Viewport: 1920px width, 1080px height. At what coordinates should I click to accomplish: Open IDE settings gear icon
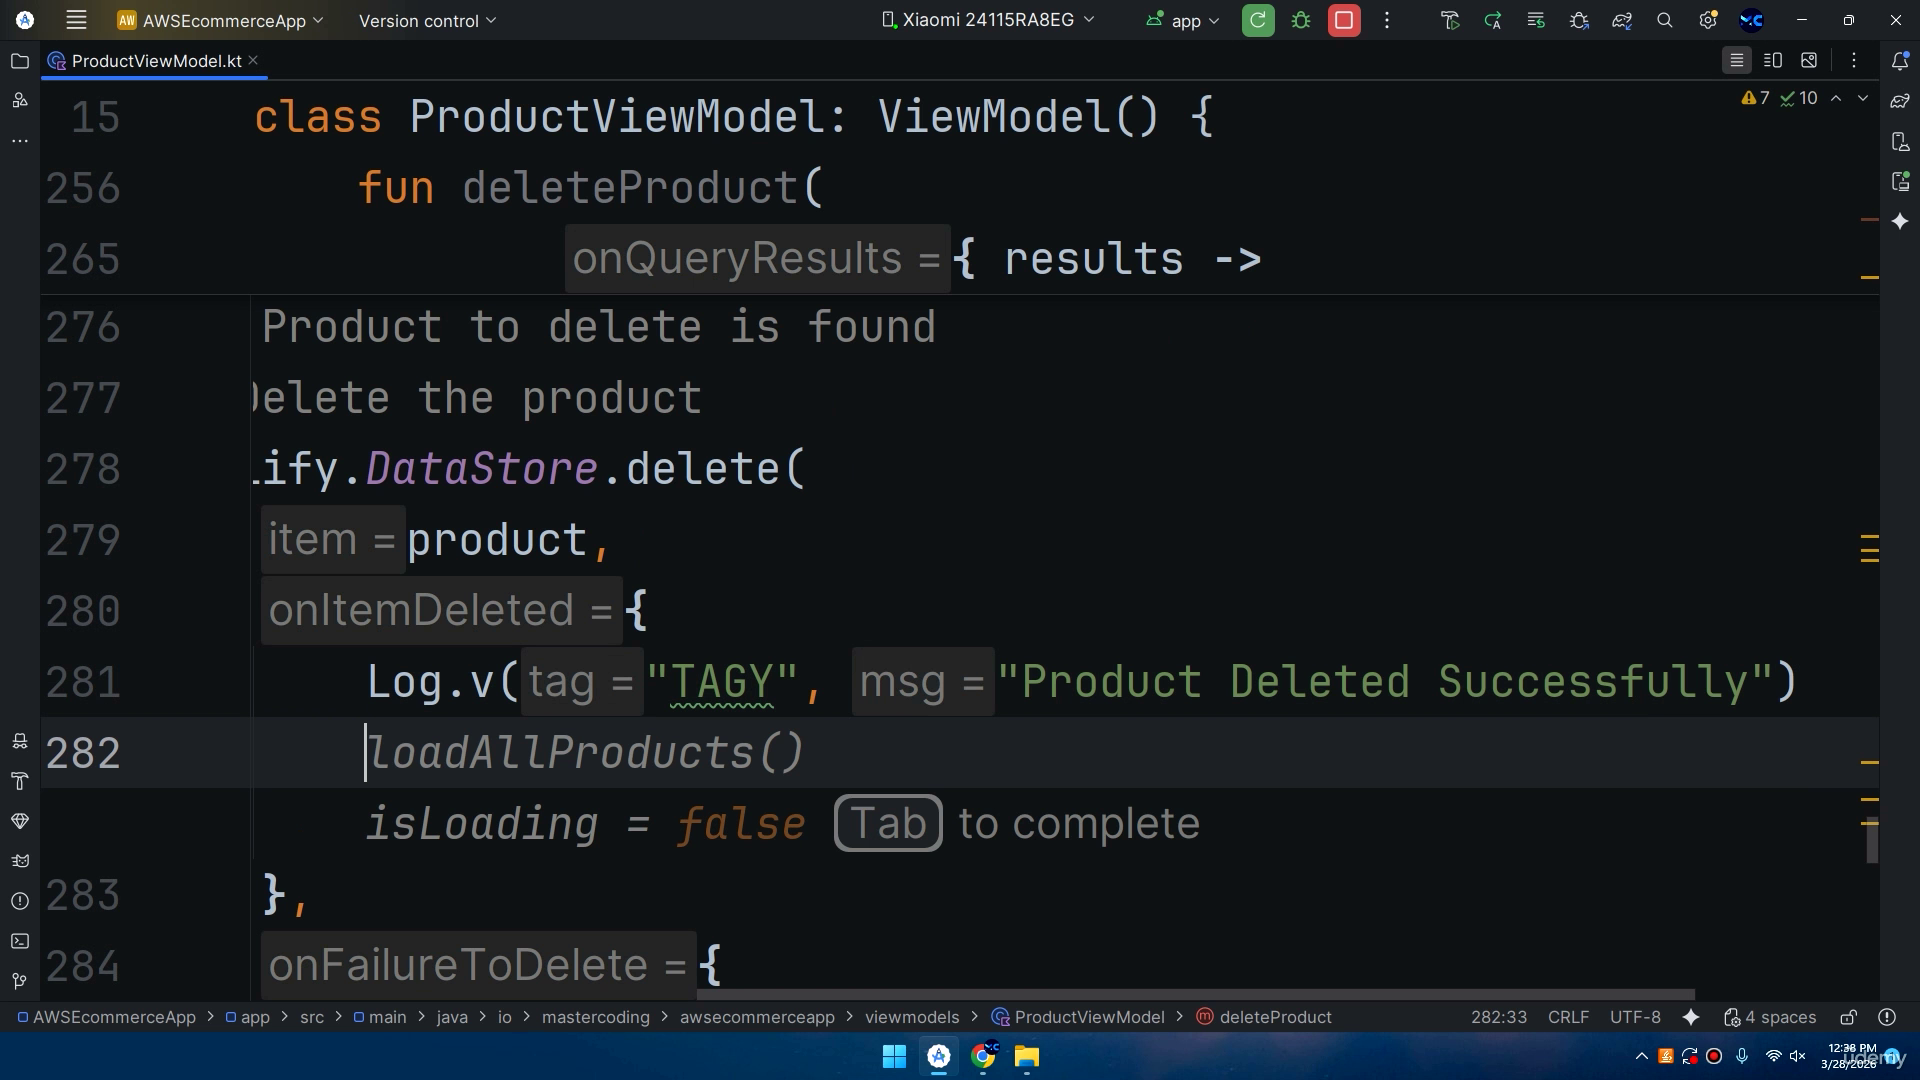pos(1708,20)
